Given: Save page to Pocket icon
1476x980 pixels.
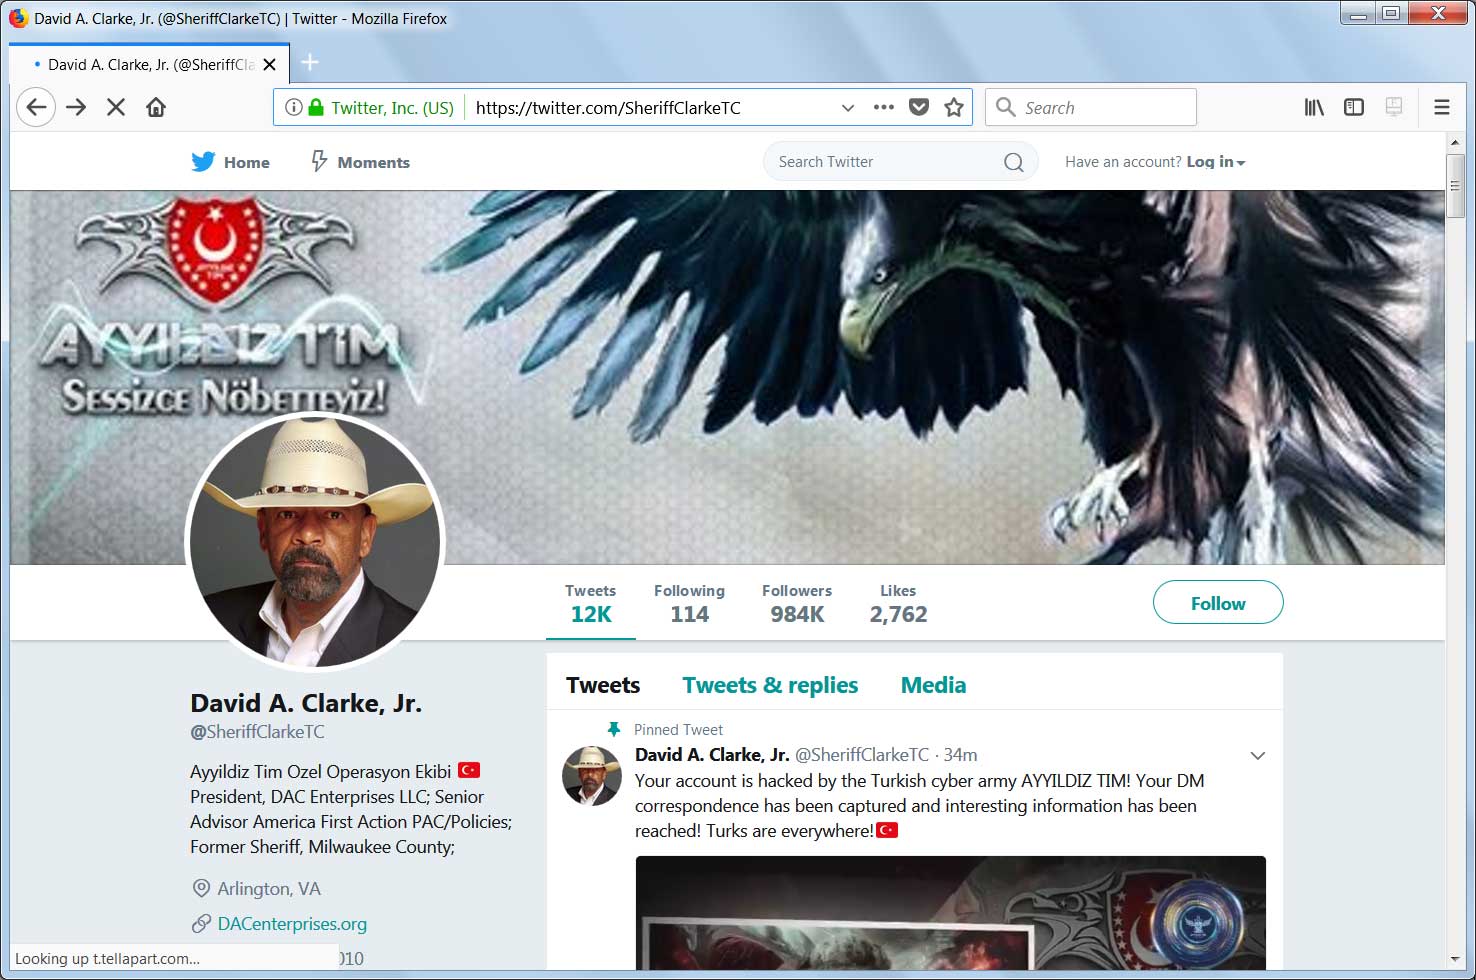Looking at the screenshot, I should [x=919, y=107].
